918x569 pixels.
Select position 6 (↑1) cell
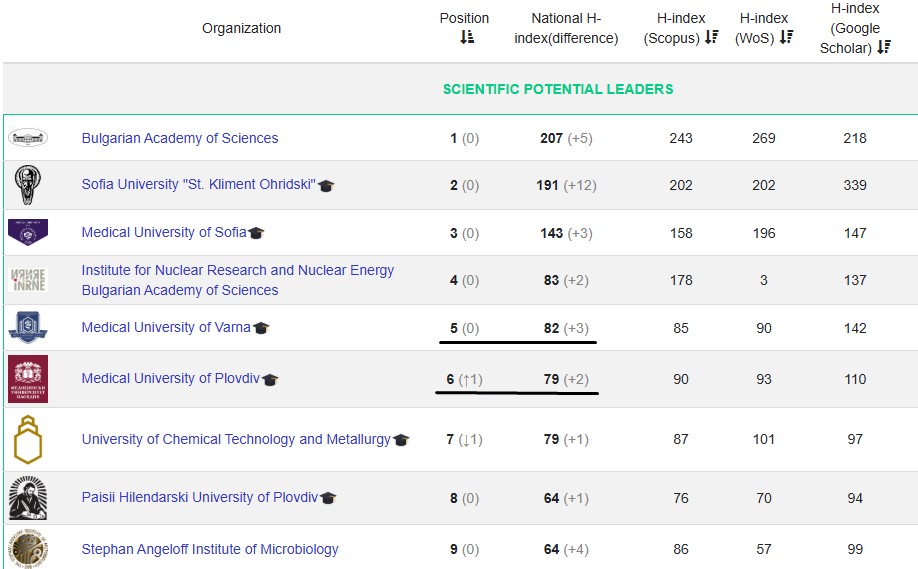point(464,379)
